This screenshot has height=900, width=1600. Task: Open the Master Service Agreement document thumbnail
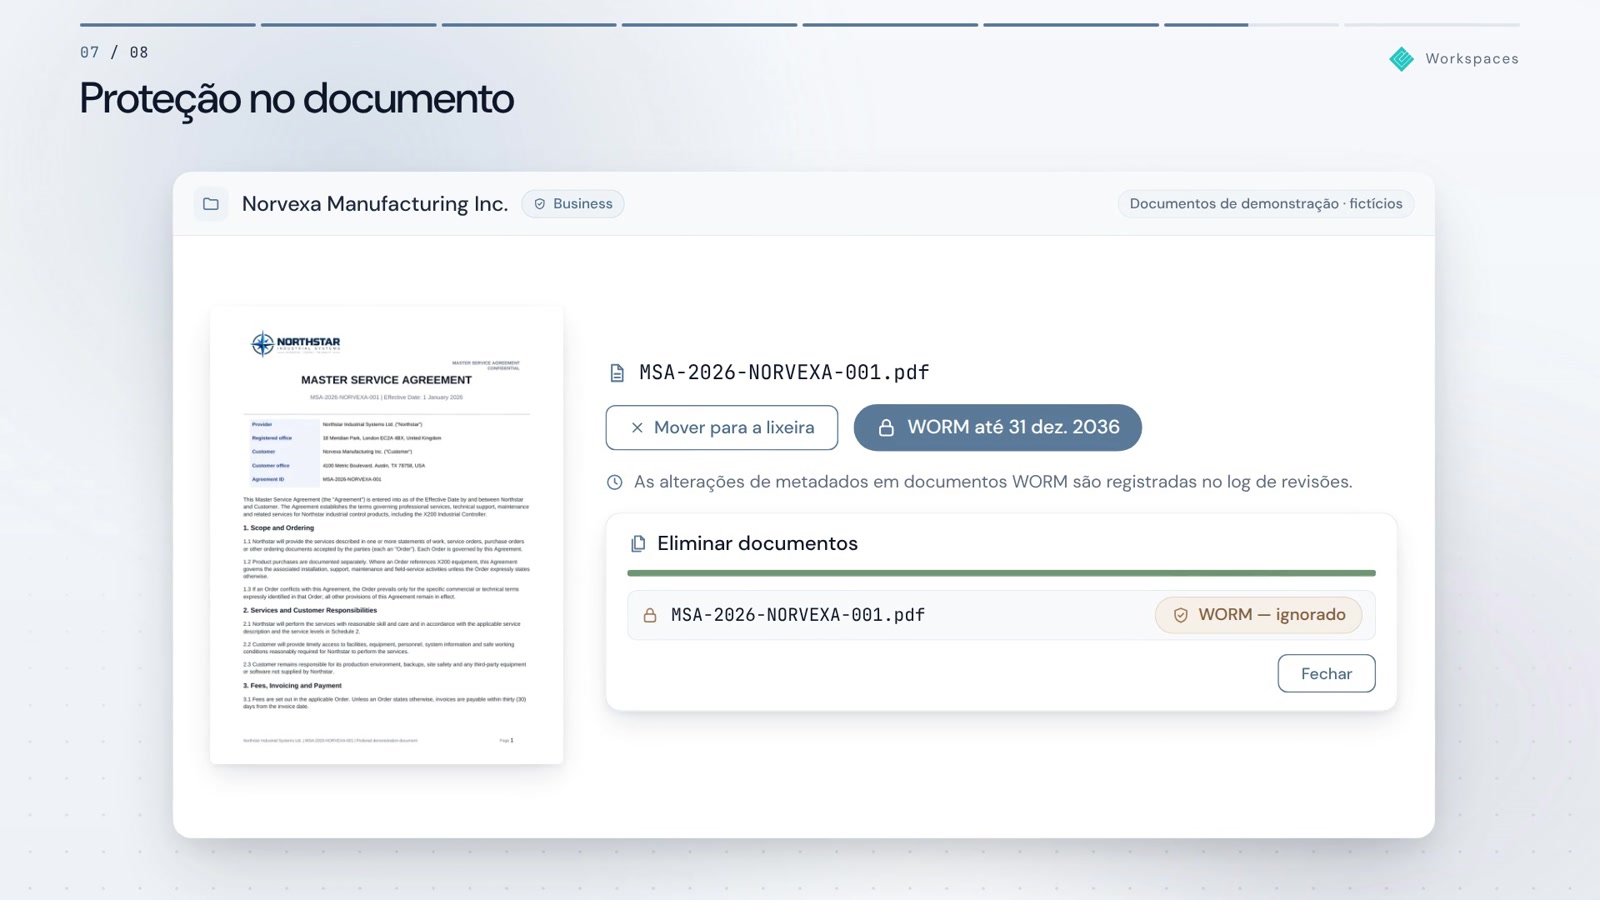[387, 536]
